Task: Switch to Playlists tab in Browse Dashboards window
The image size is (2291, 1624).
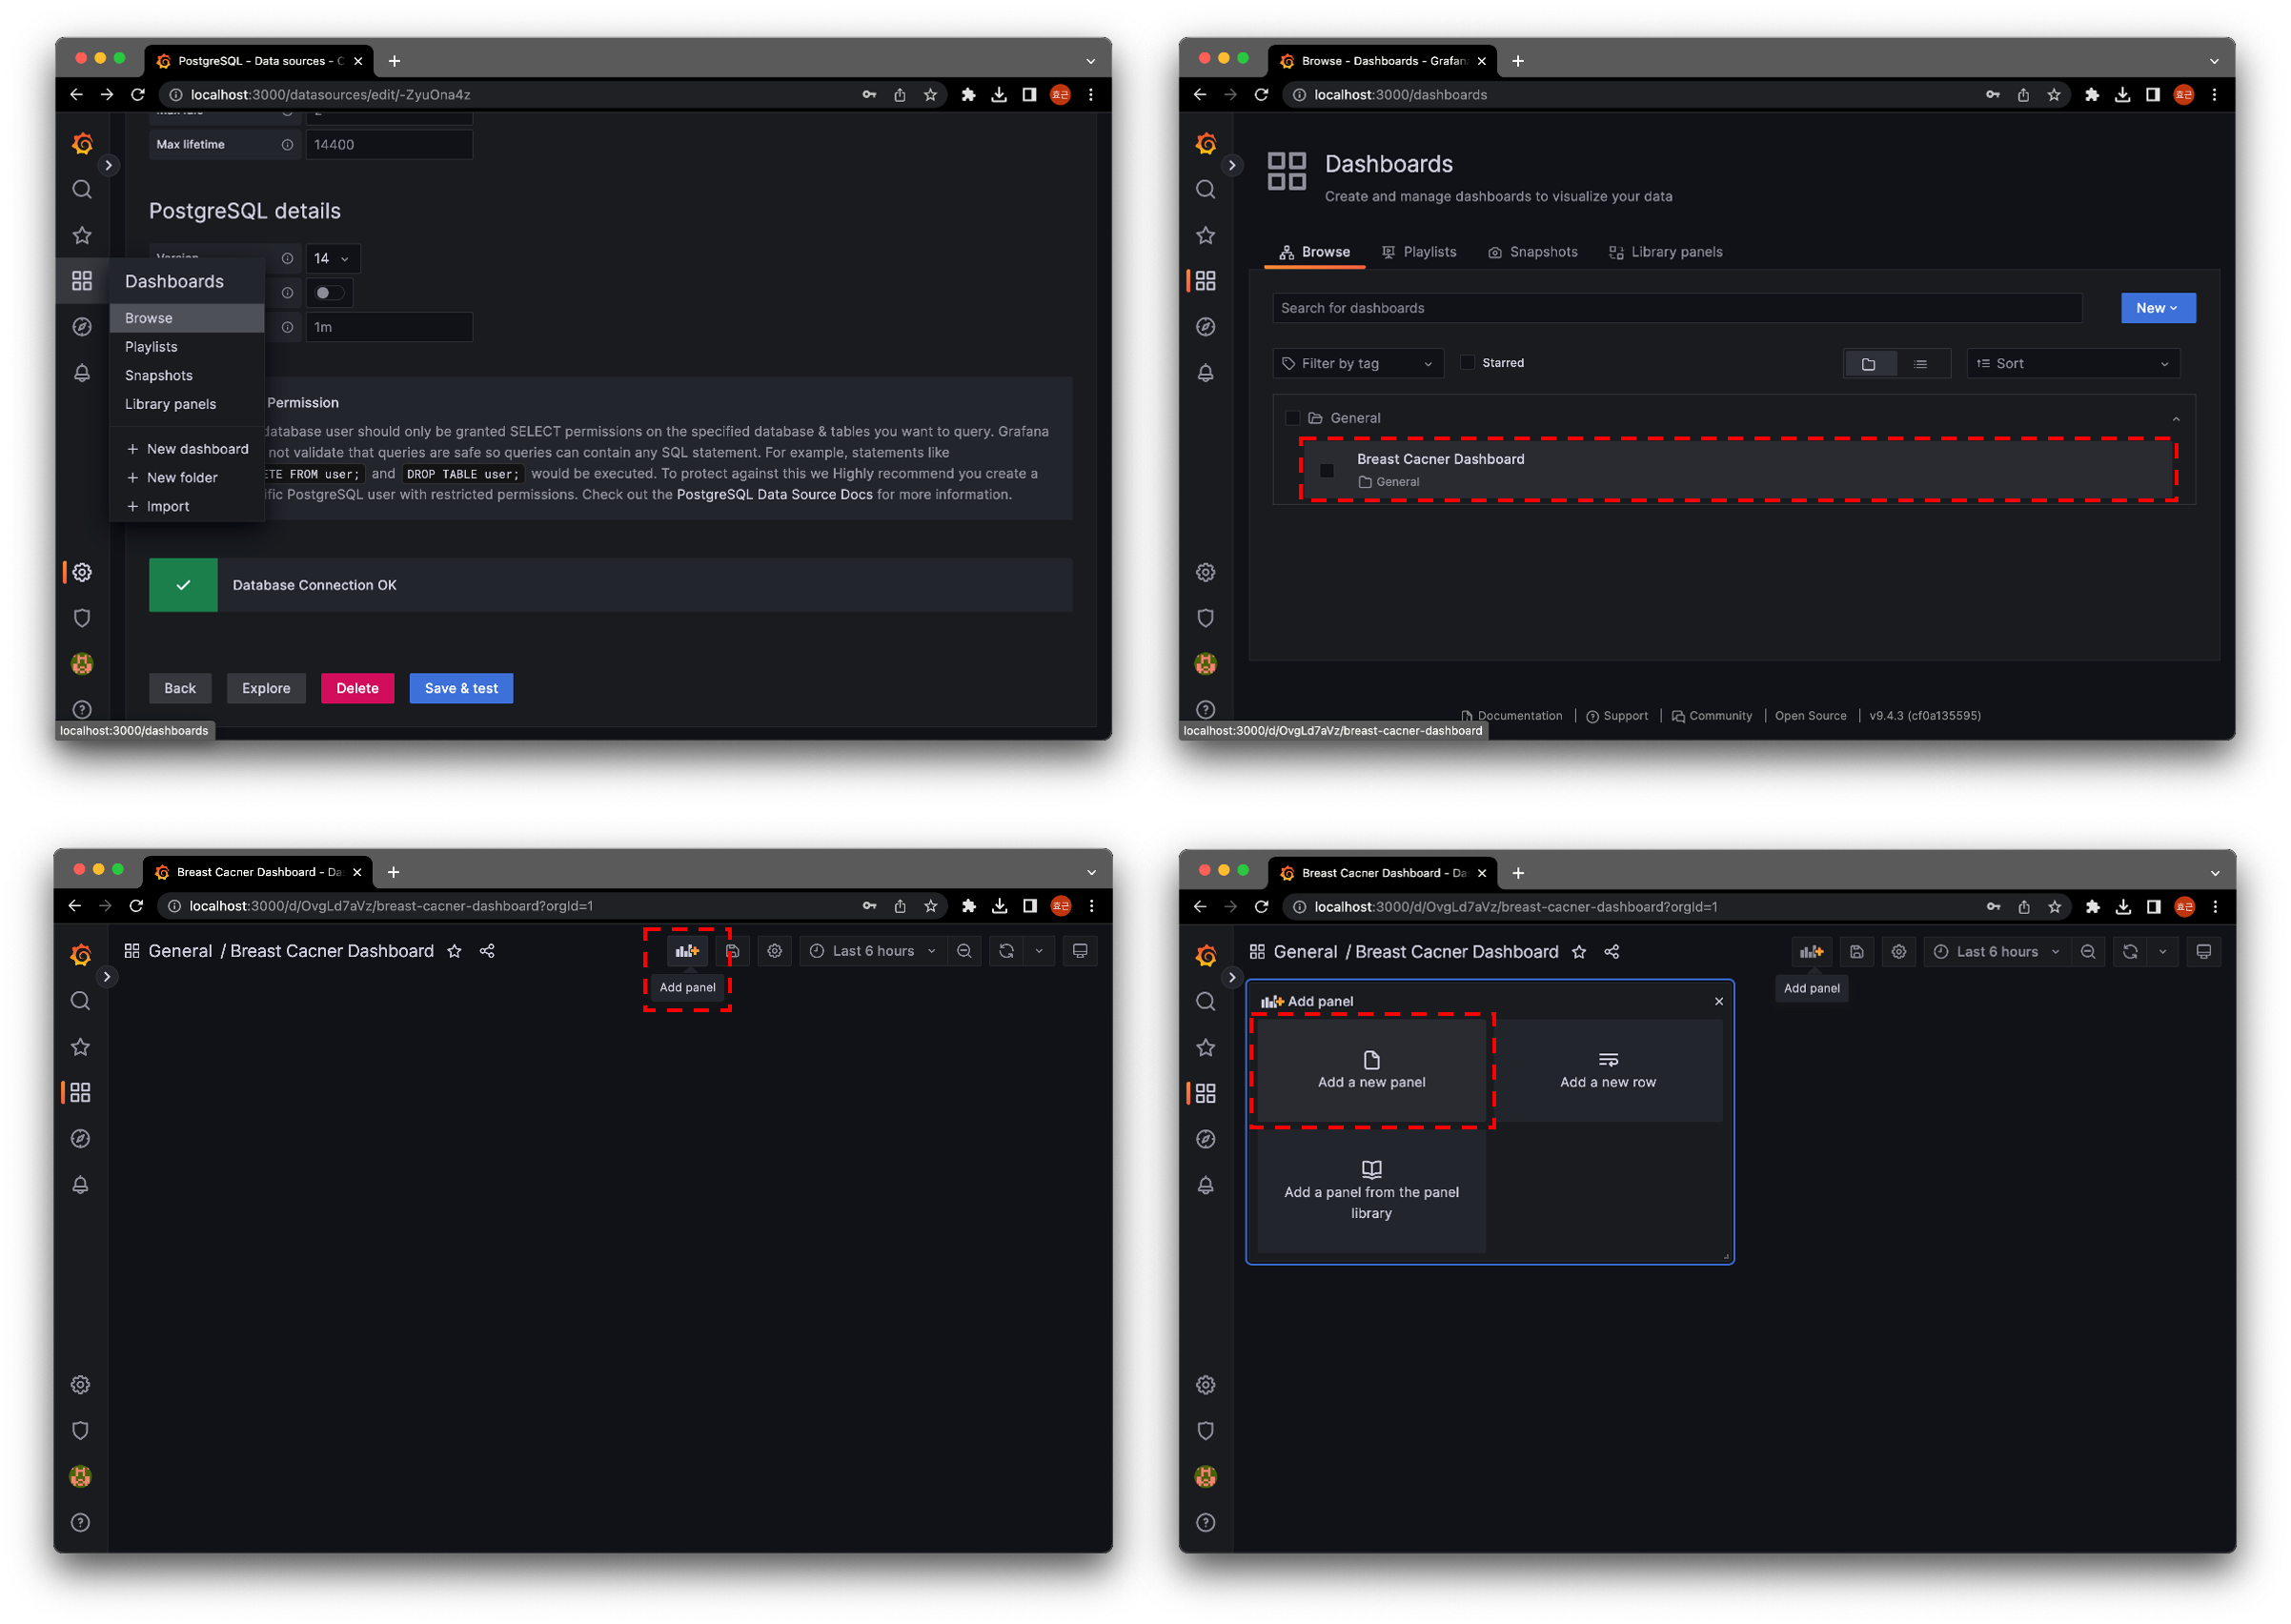Action: pos(1419,252)
